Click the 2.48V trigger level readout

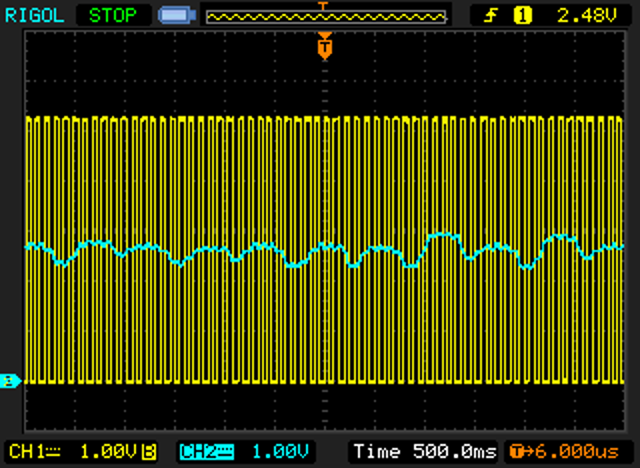click(587, 16)
